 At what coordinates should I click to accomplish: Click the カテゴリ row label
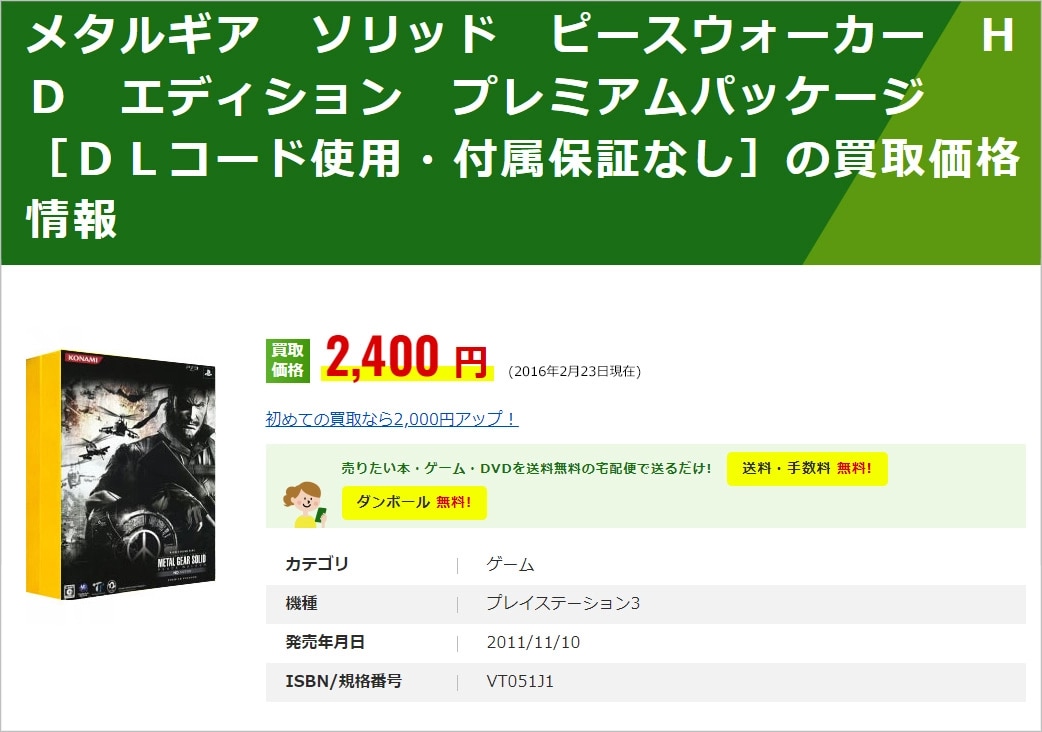pyautogui.click(x=317, y=564)
